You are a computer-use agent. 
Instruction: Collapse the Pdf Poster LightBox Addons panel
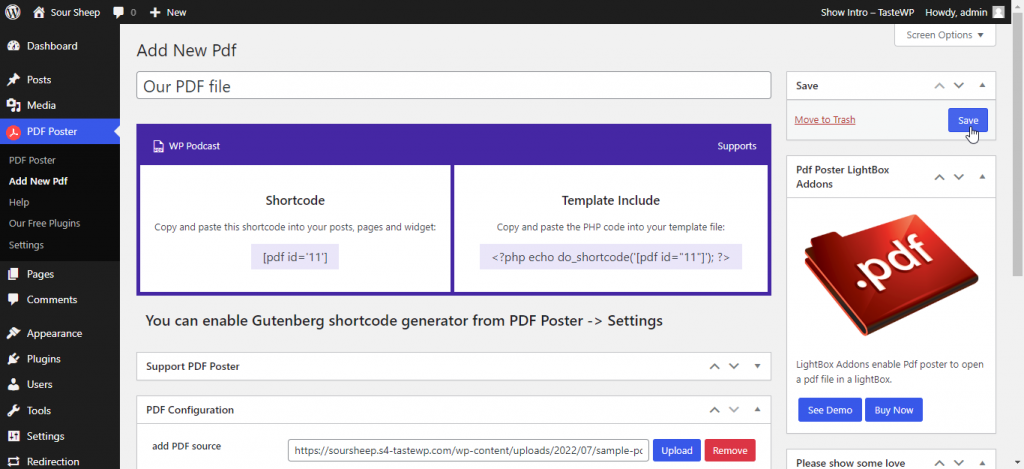(982, 177)
